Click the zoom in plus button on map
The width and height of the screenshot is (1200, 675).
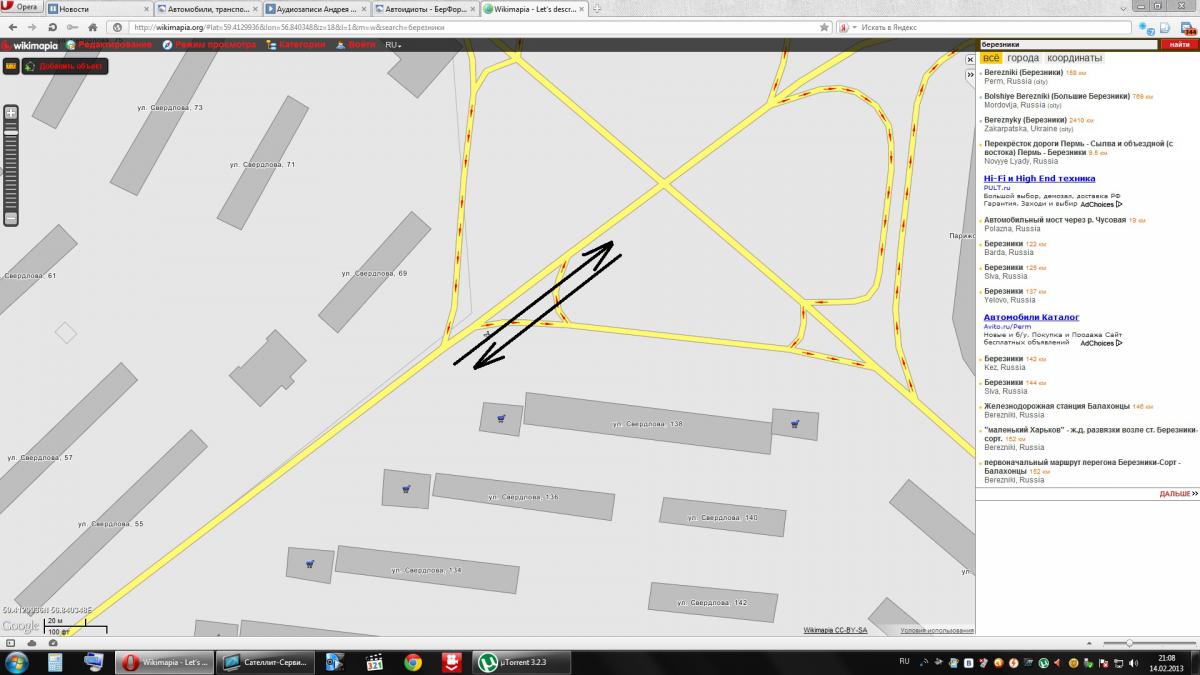coord(11,113)
